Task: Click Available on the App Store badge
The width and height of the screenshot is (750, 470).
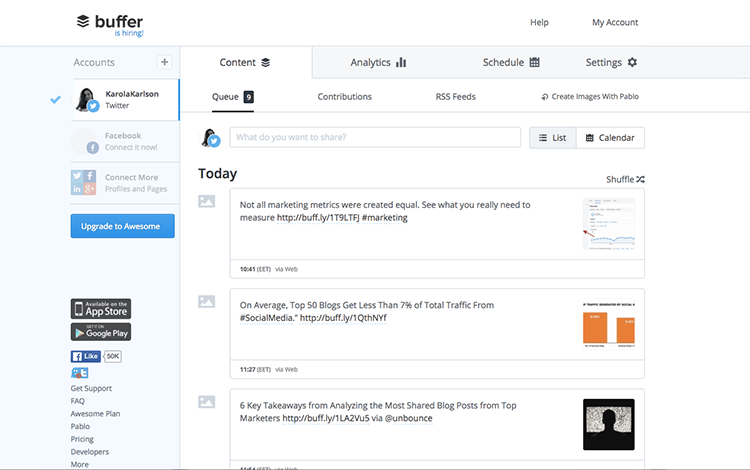Action: [x=101, y=309]
